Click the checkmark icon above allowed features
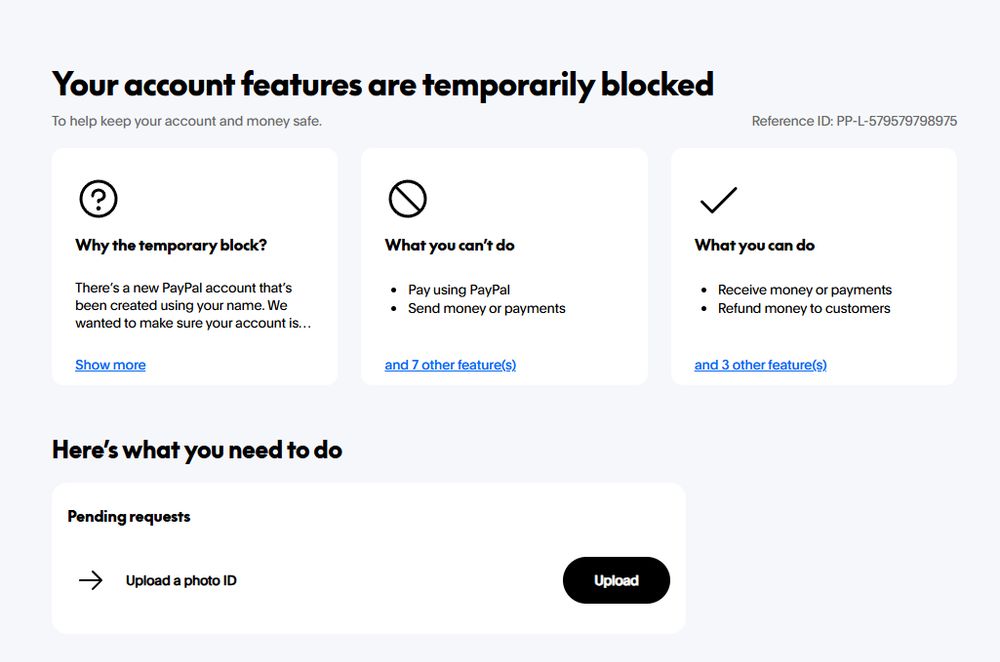 pyautogui.click(x=716, y=200)
